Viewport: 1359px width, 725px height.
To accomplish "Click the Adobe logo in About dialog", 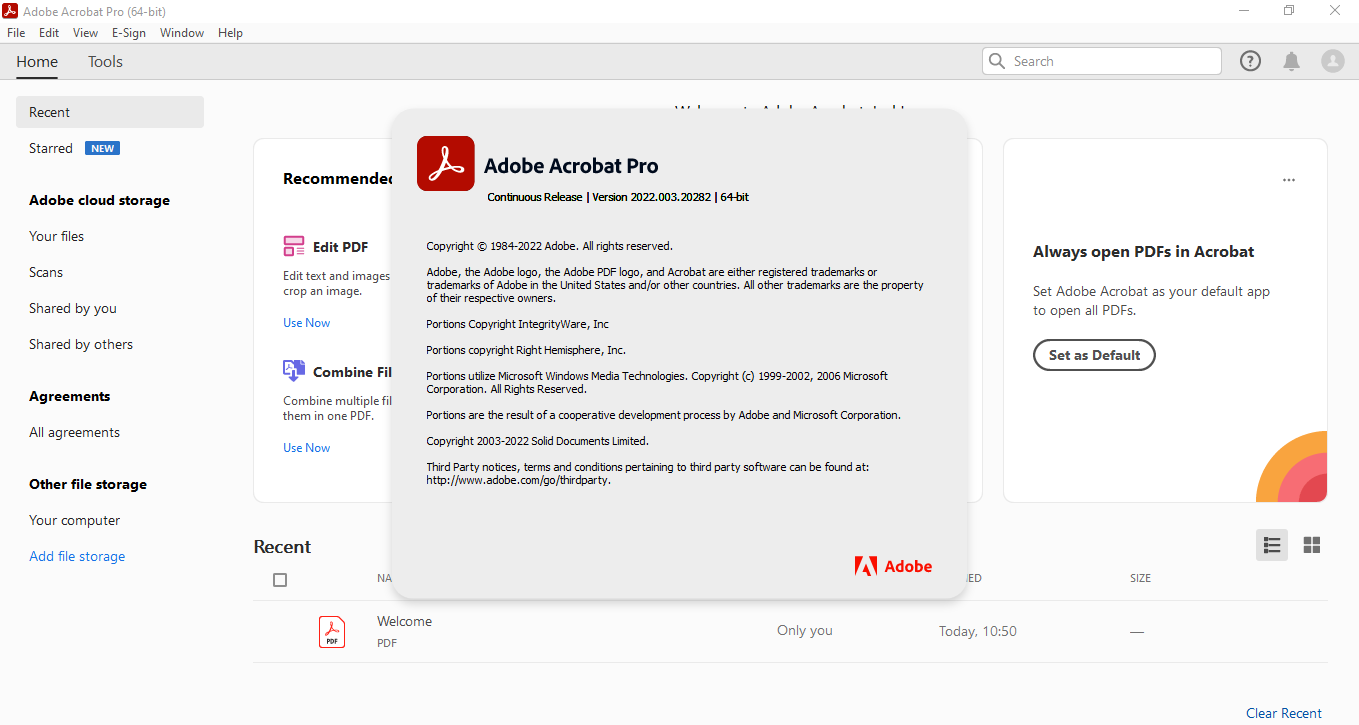I will 893,566.
